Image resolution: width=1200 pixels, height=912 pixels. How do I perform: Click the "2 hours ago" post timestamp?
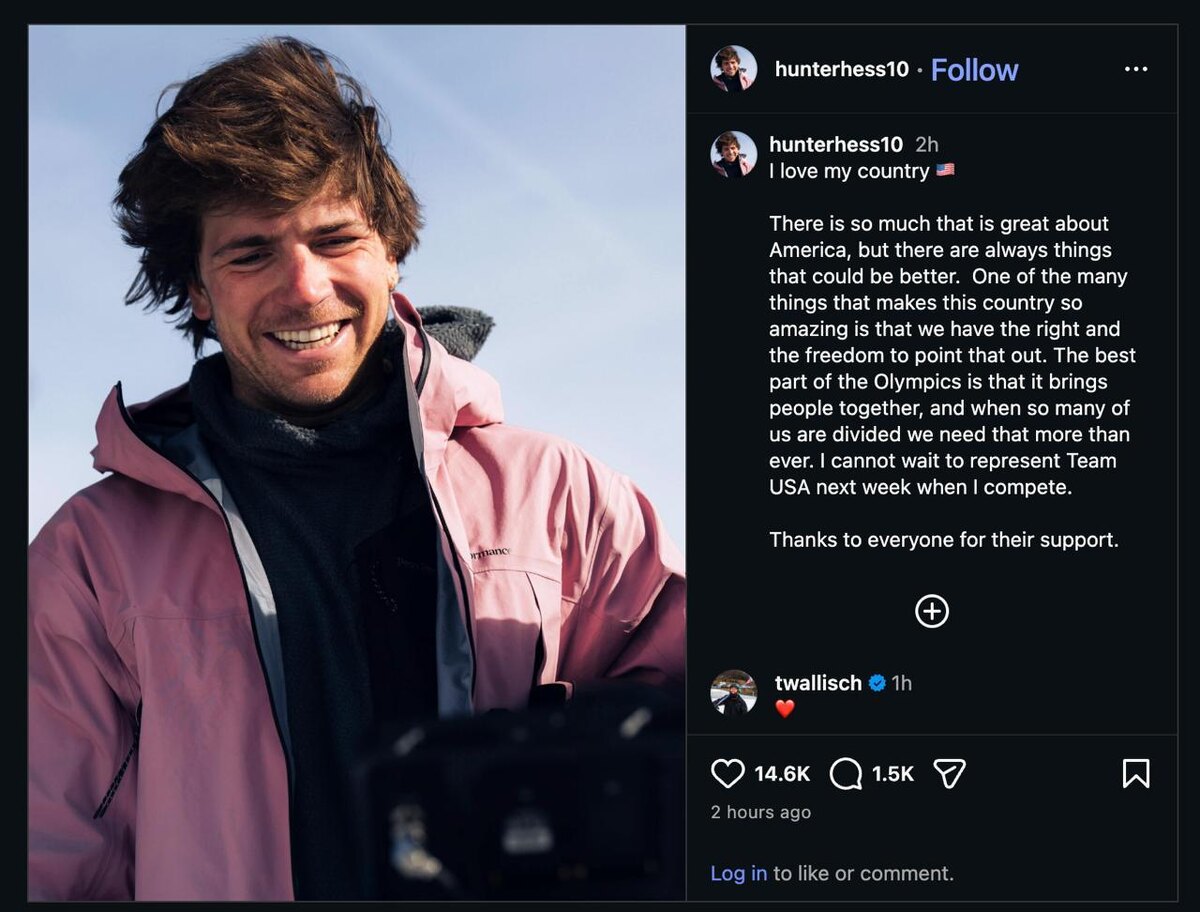[x=761, y=812]
